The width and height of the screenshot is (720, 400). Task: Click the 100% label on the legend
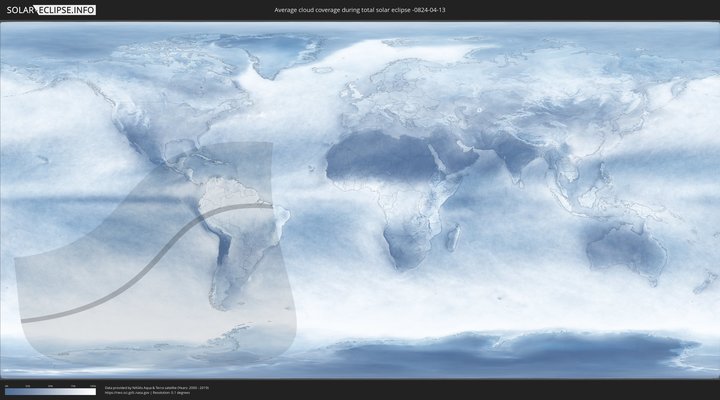[x=93, y=385]
